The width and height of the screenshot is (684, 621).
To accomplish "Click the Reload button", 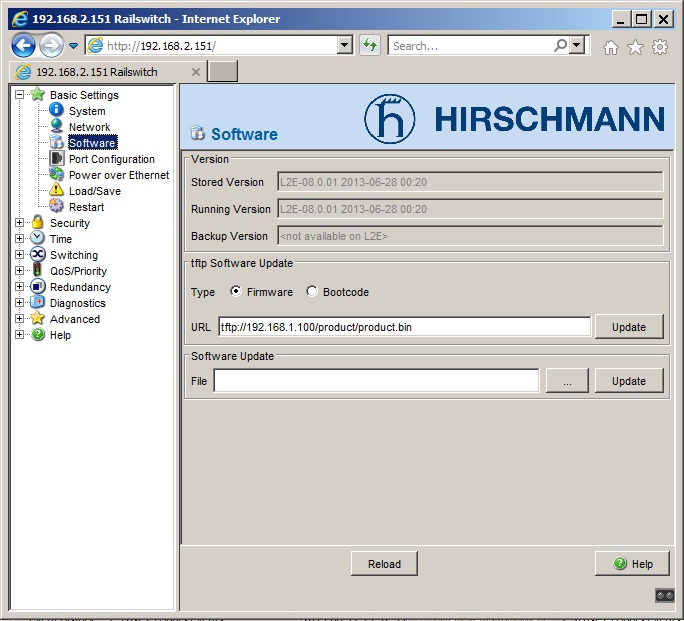I will tap(384, 564).
